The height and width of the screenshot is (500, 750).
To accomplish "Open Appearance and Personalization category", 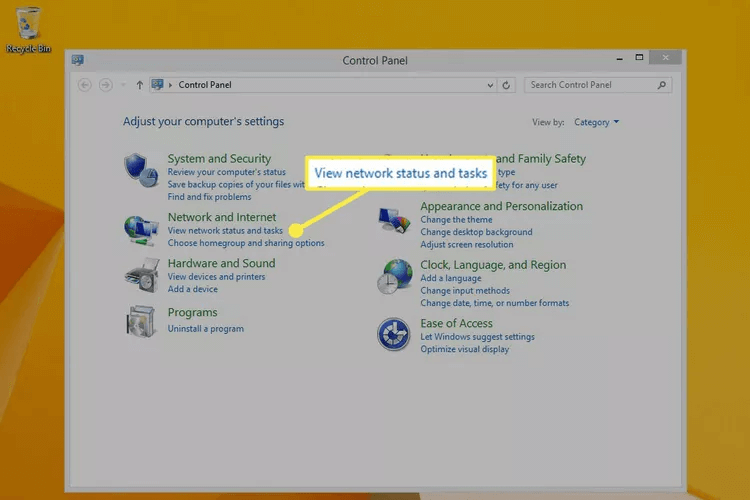I will 501,206.
